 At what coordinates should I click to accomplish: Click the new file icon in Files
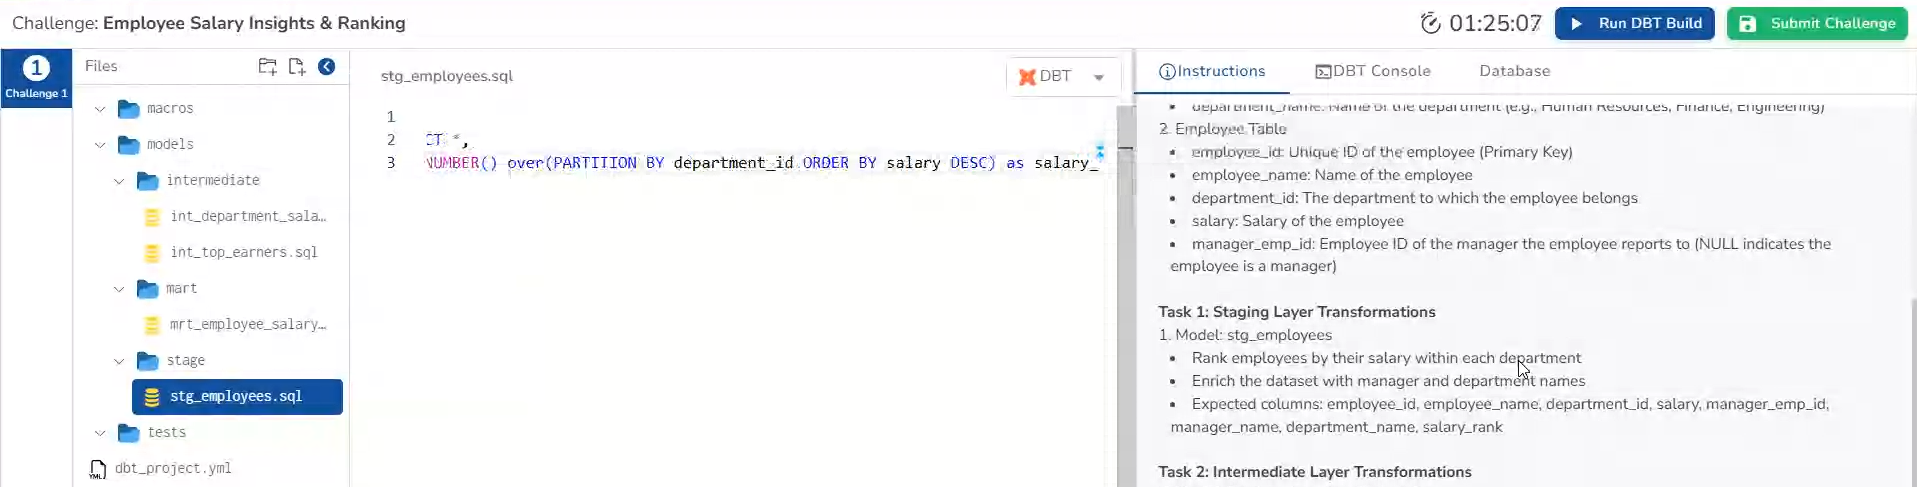pos(297,67)
